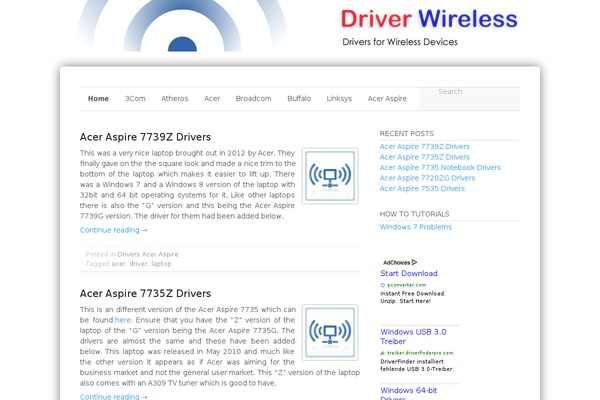This screenshot has height=400, width=600.
Task: Open the Buffalo menu item
Action: pos(299,98)
